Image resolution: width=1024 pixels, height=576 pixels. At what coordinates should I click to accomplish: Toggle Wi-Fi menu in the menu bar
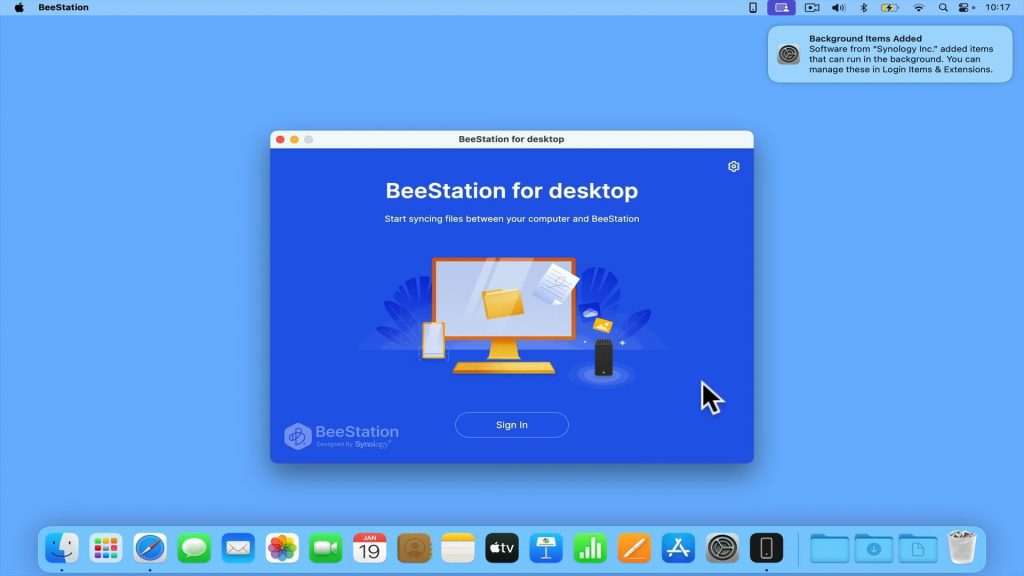pyautogui.click(x=918, y=8)
